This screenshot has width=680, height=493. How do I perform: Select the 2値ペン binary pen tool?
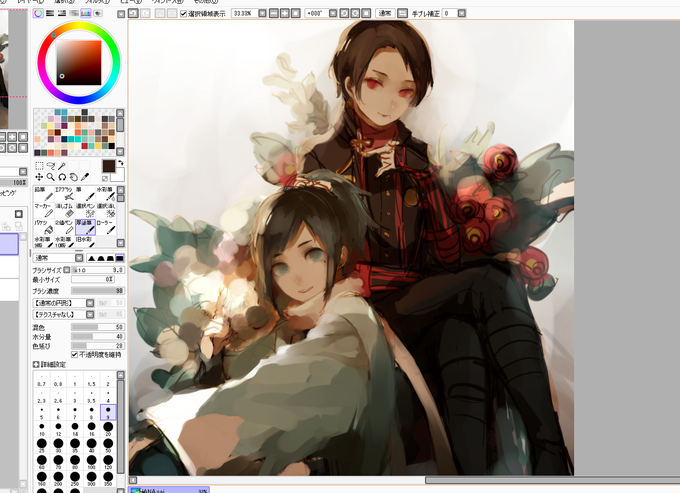[x=64, y=227]
